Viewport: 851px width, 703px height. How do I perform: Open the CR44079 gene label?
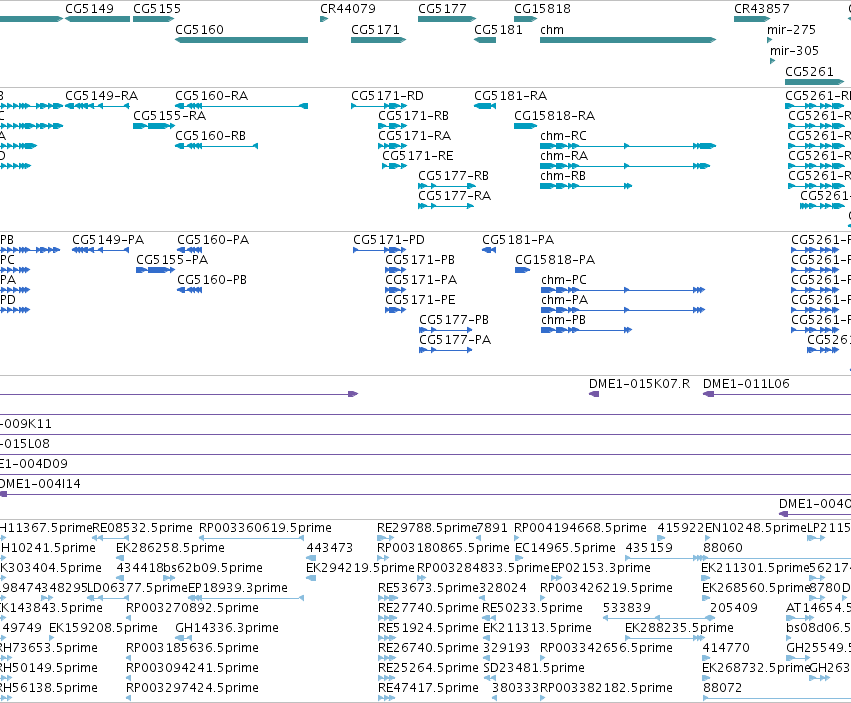348,9
